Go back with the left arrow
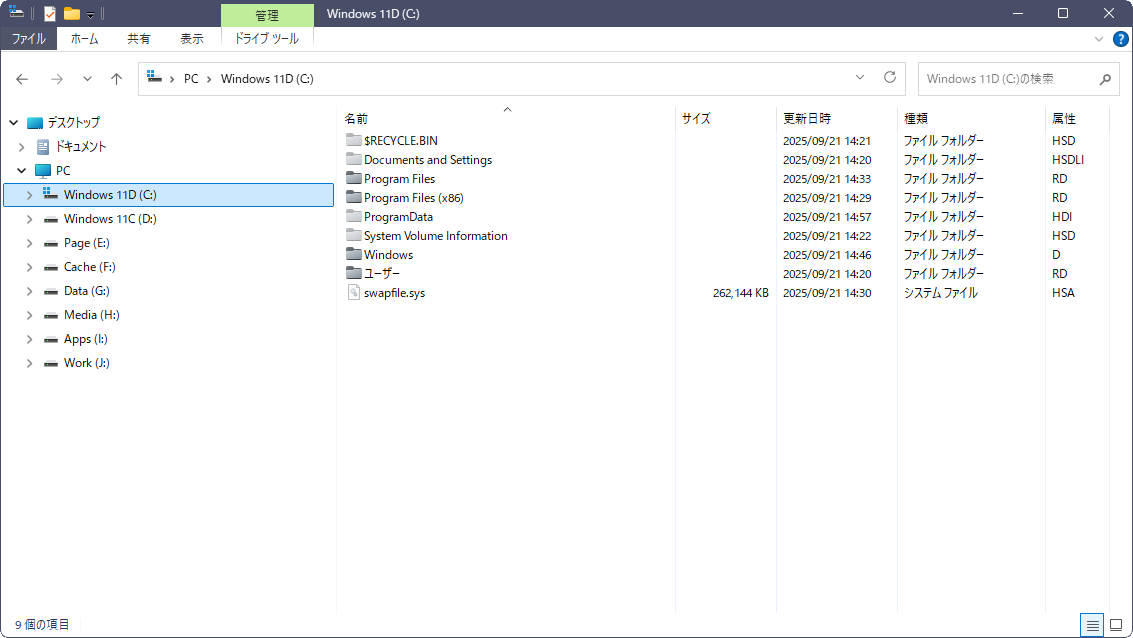Image resolution: width=1133 pixels, height=638 pixels. (22, 79)
